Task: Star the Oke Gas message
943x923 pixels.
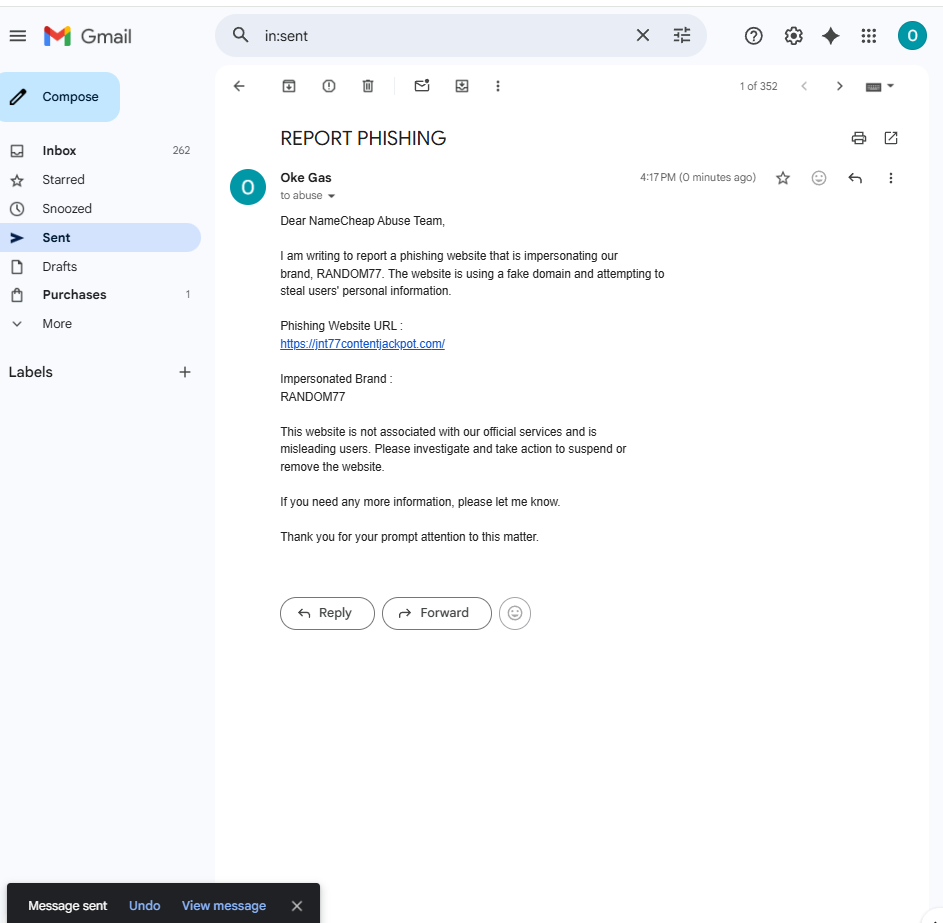Action: click(782, 178)
